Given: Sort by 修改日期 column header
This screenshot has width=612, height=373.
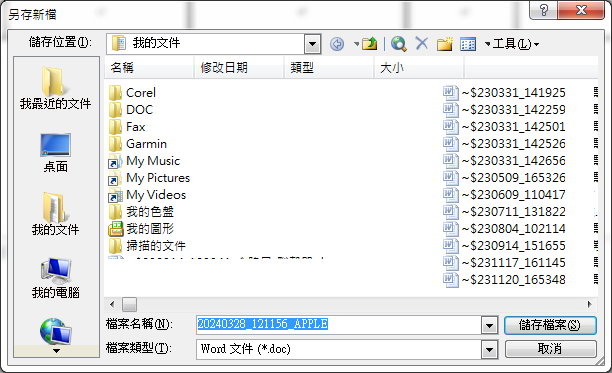Looking at the screenshot, I should coord(238,68).
